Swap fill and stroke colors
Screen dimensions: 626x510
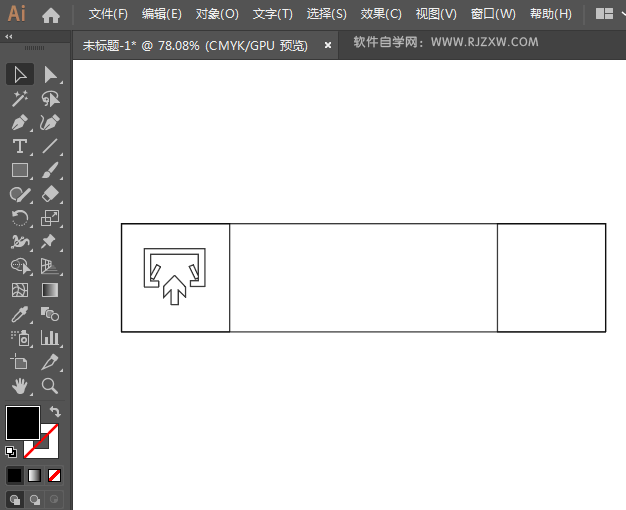55,411
